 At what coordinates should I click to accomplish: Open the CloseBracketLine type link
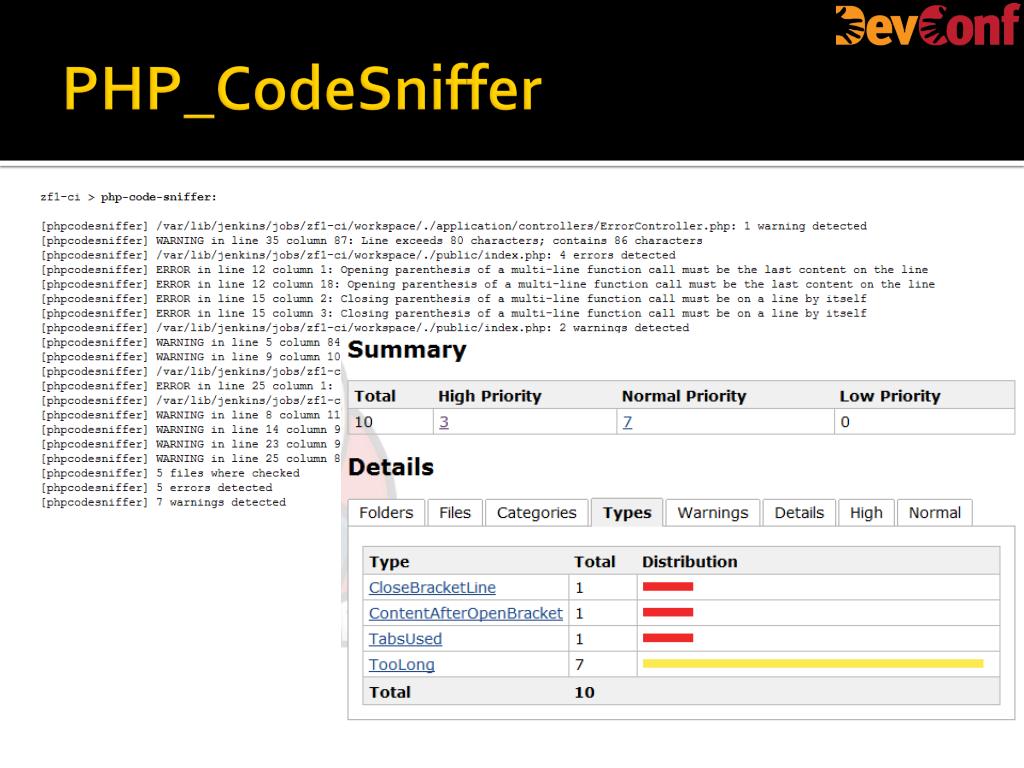pos(432,587)
